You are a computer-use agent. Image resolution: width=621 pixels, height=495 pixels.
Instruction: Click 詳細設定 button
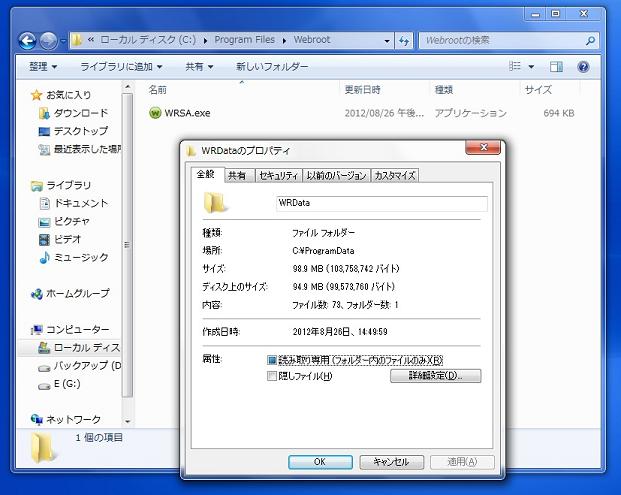pyautogui.click(x=436, y=376)
